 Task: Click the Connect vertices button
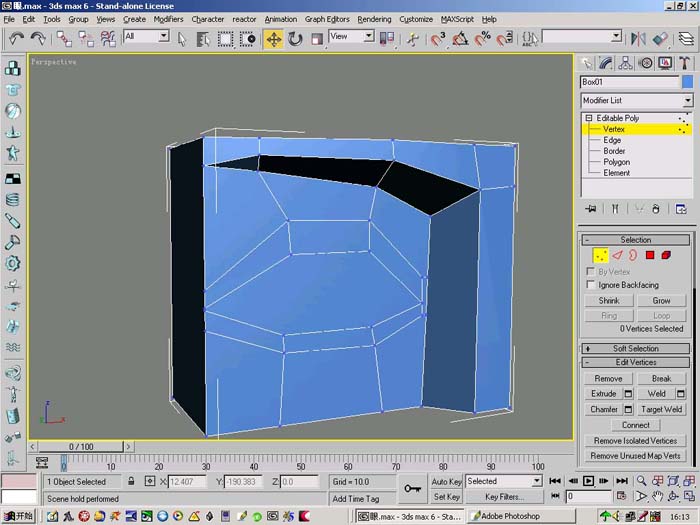(x=636, y=425)
